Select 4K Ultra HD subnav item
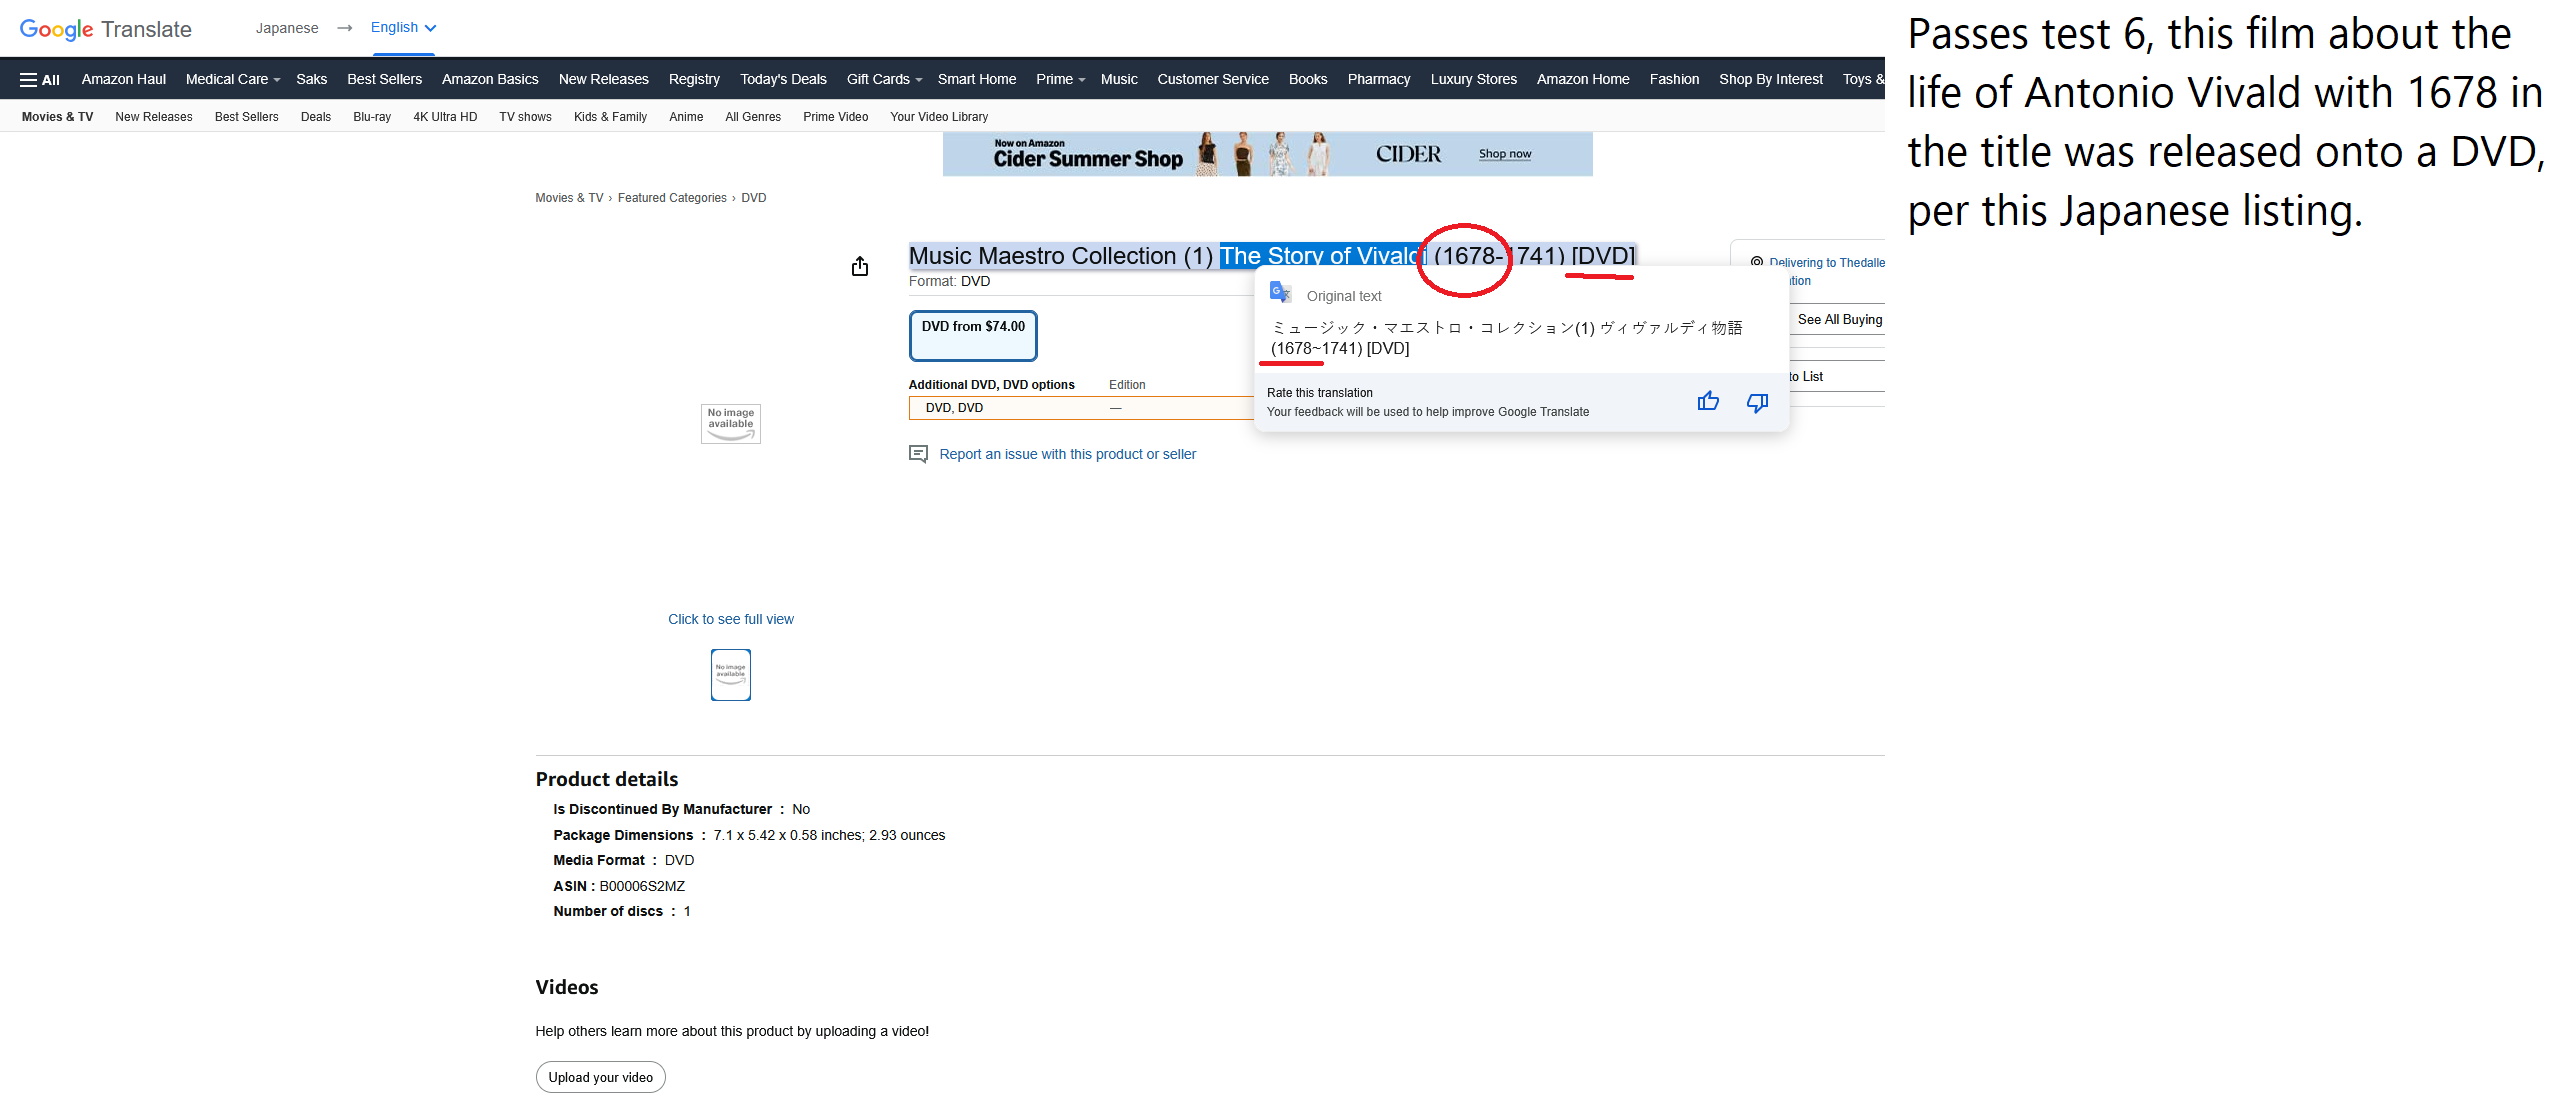 tap(445, 117)
